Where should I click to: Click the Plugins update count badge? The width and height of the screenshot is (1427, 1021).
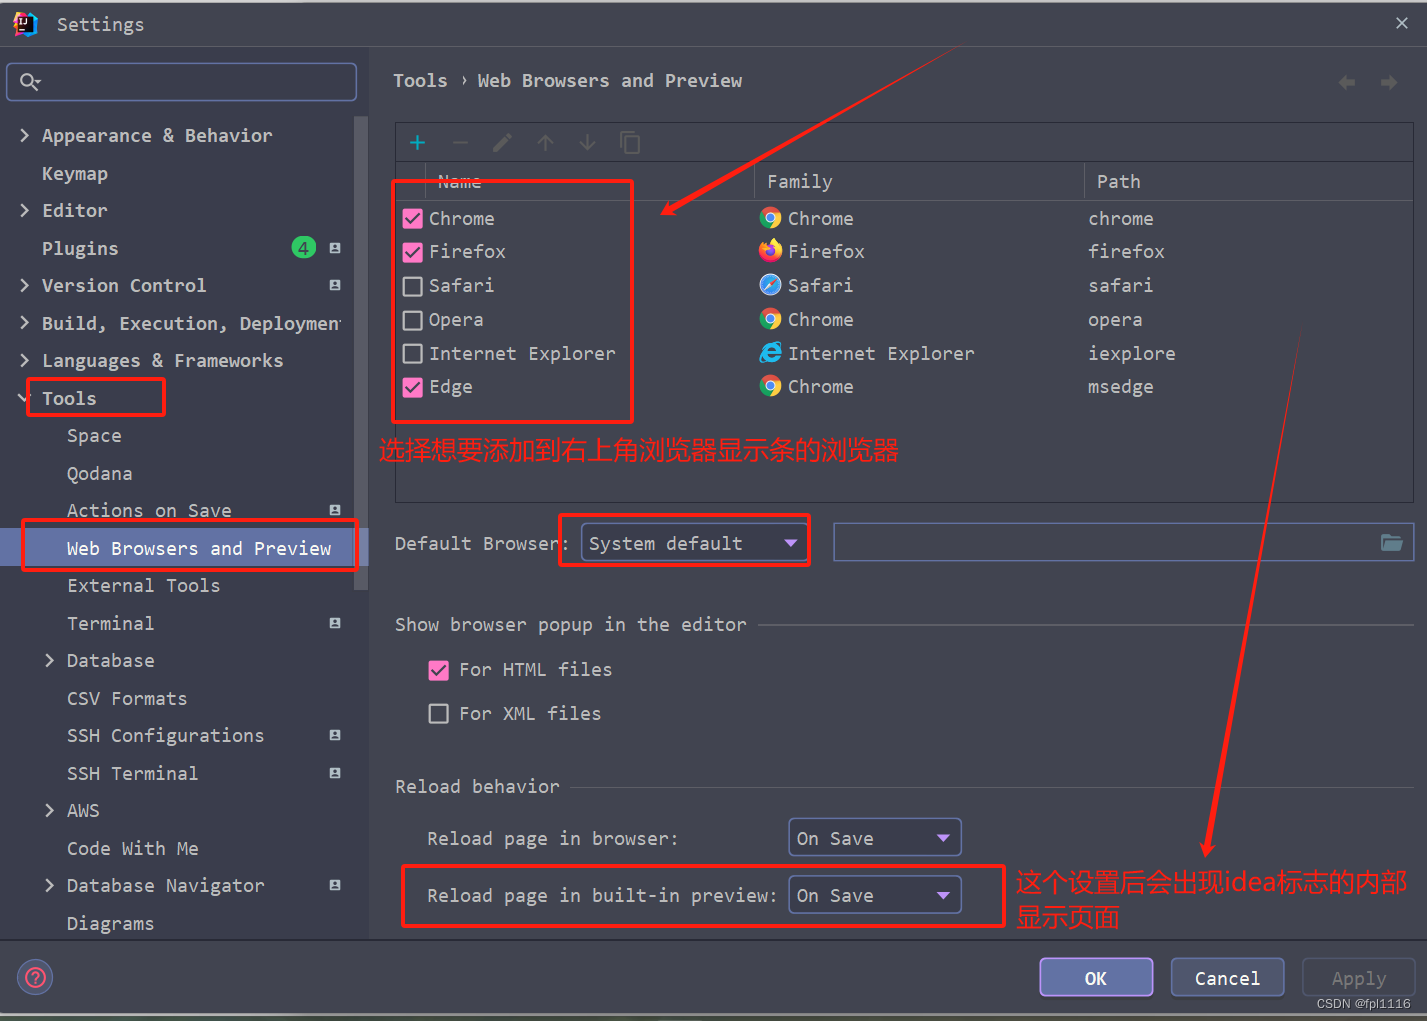304,247
